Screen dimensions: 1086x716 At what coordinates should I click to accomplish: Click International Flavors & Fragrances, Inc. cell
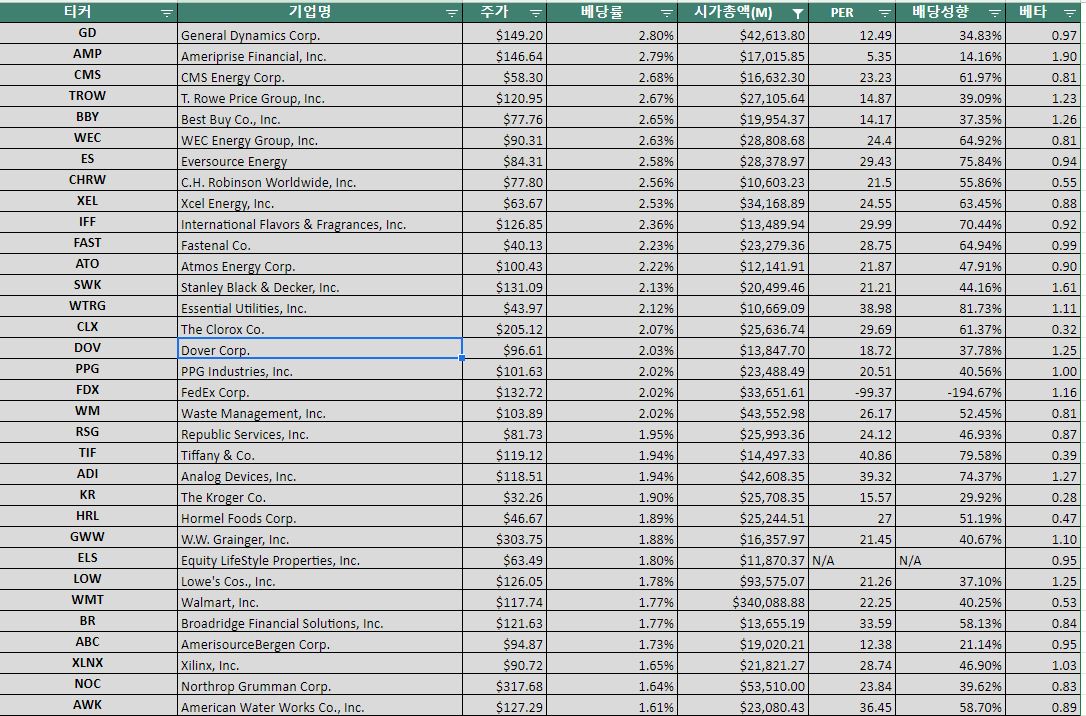[320, 222]
